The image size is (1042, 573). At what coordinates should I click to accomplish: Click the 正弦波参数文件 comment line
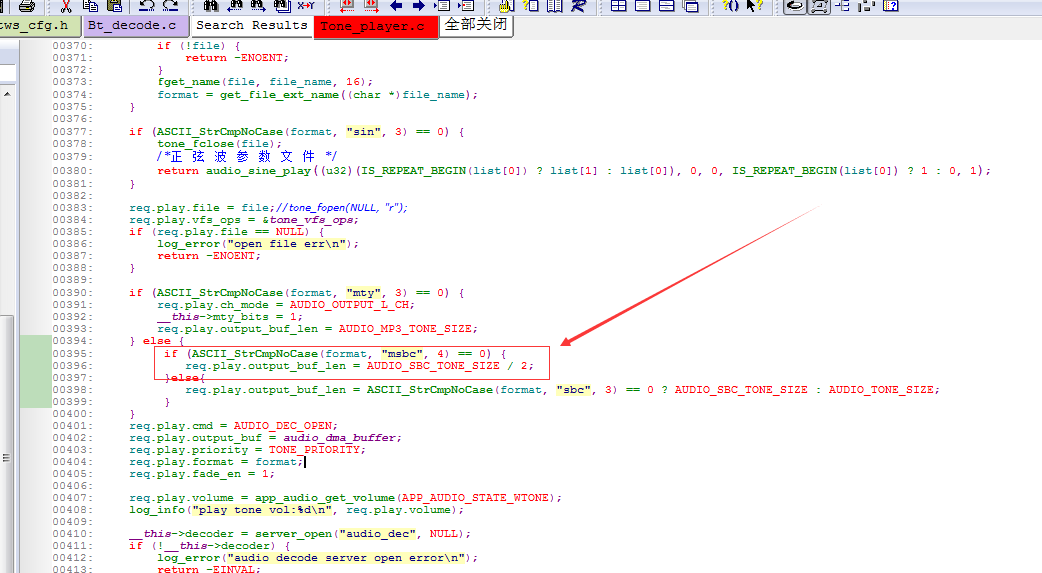coord(247,157)
